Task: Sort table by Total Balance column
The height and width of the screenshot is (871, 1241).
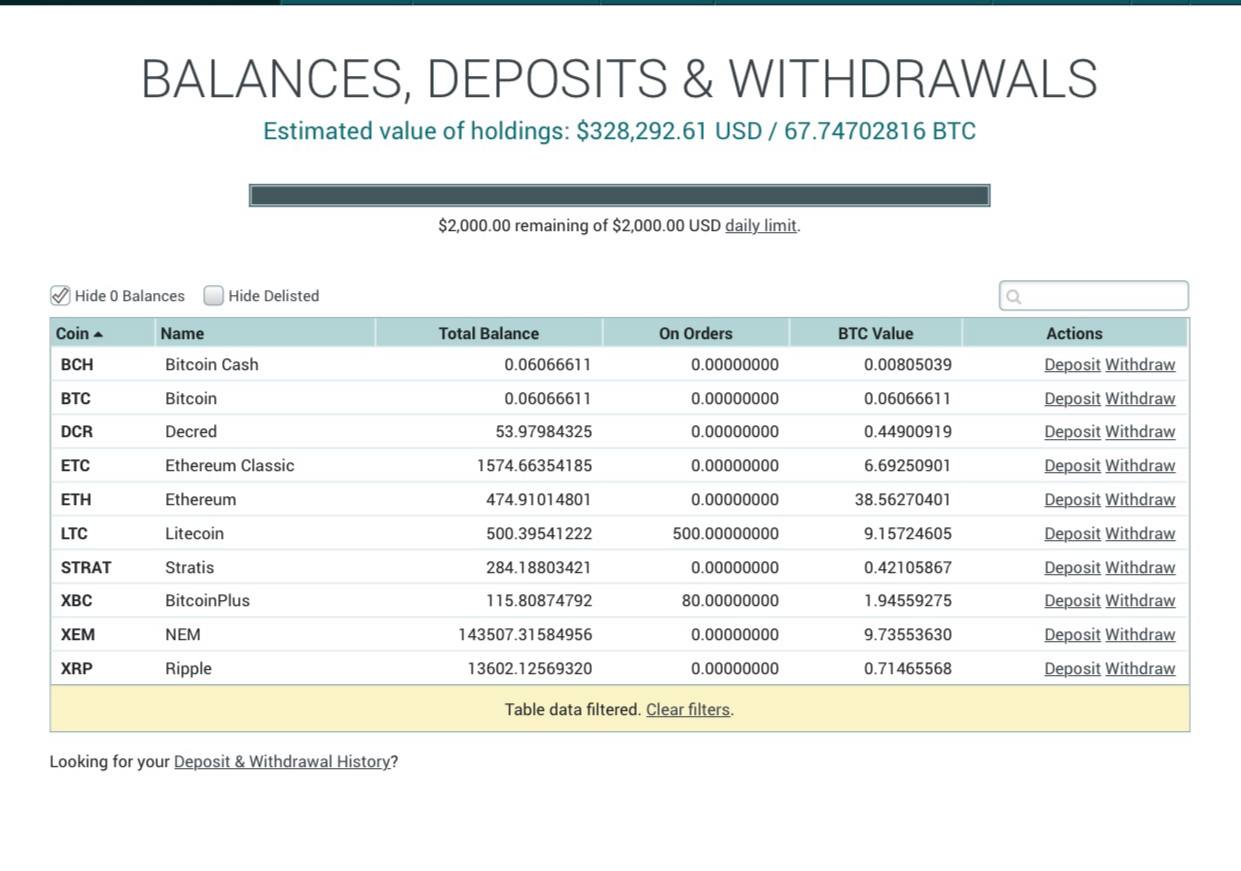Action: pyautogui.click(x=488, y=333)
